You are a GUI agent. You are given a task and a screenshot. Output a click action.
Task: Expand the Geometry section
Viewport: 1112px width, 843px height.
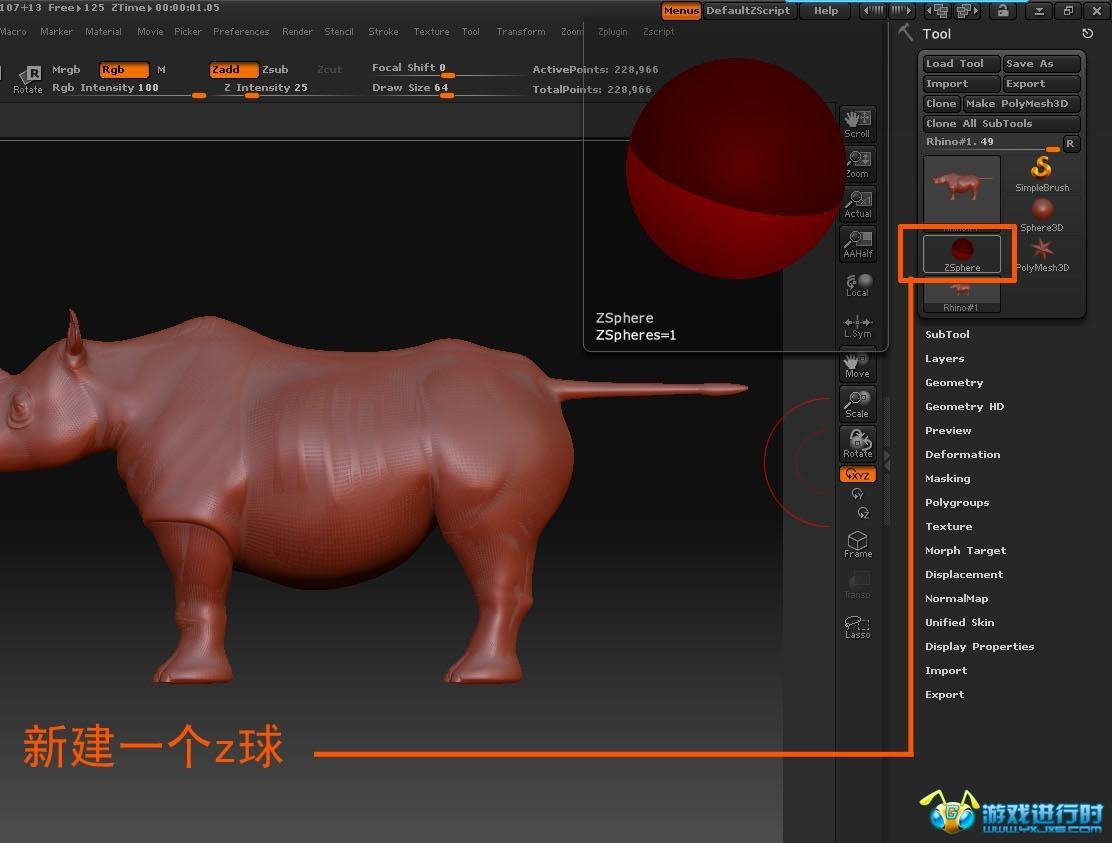(954, 383)
